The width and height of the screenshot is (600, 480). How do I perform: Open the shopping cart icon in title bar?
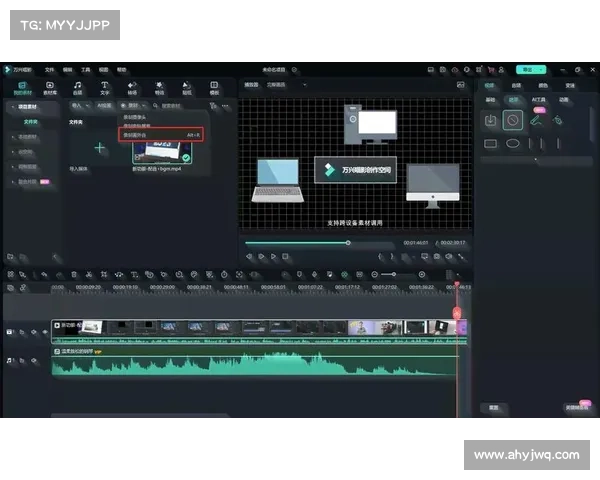pyautogui.click(x=491, y=70)
